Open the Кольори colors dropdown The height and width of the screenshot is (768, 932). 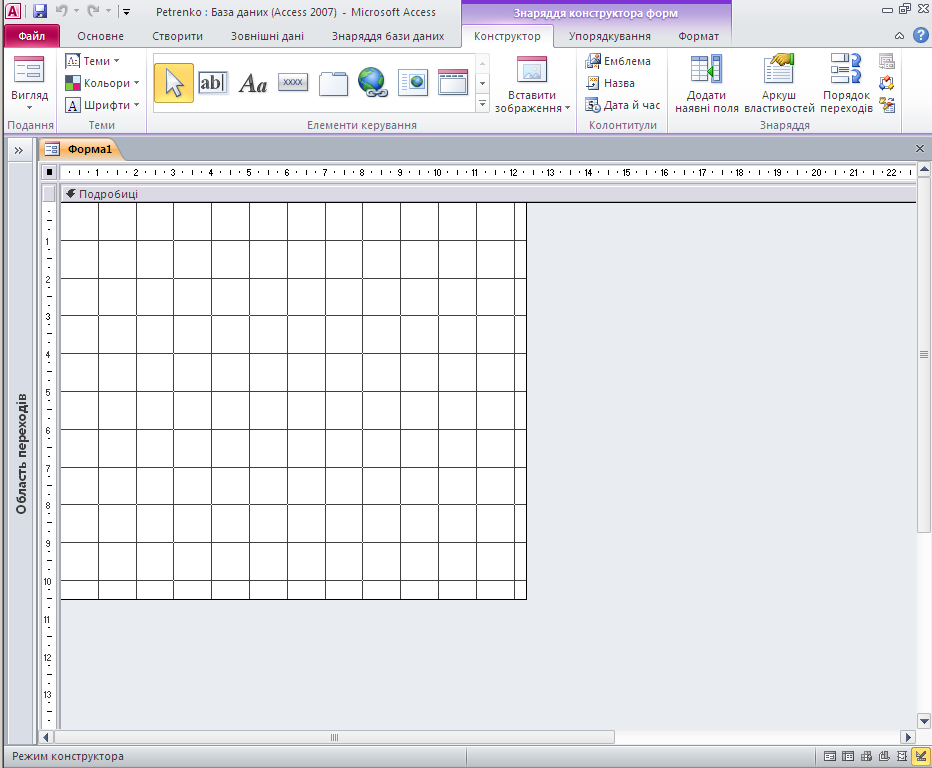tap(102, 83)
